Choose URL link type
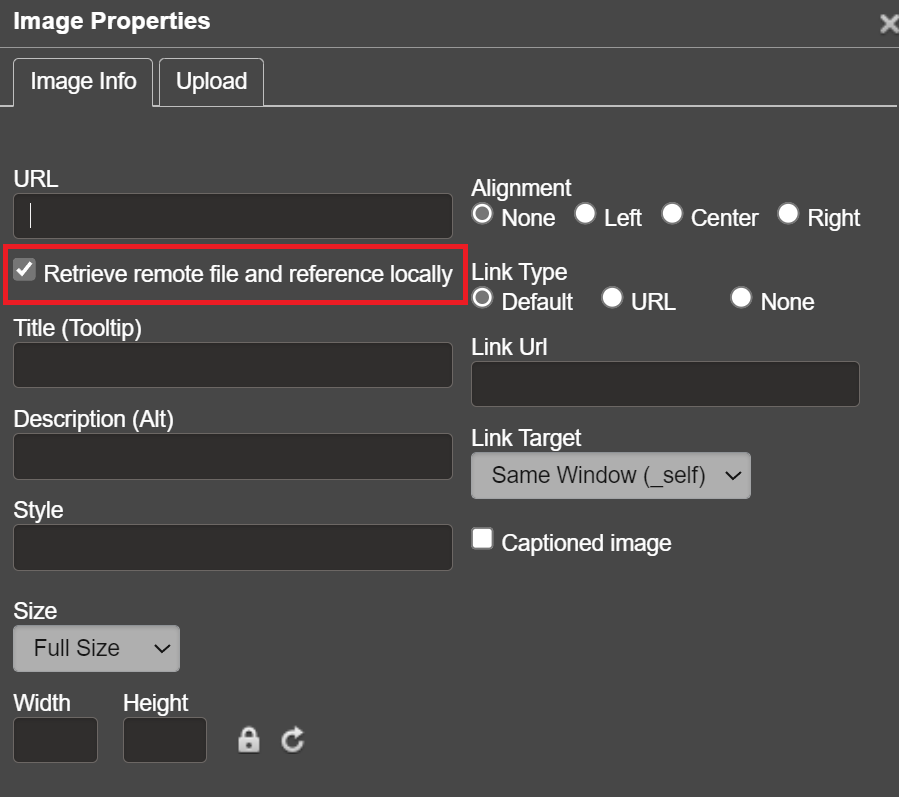 click(x=612, y=298)
